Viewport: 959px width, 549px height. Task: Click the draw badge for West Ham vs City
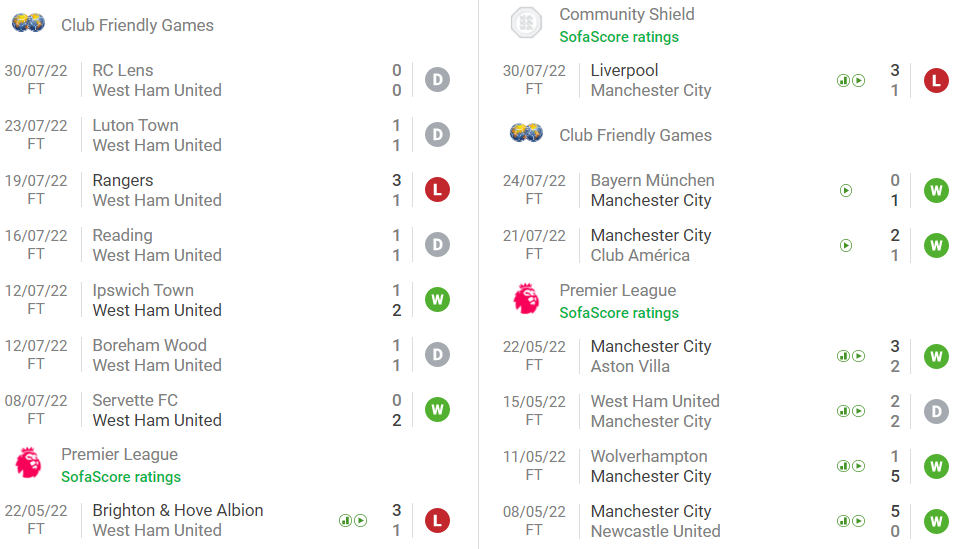[x=936, y=411]
